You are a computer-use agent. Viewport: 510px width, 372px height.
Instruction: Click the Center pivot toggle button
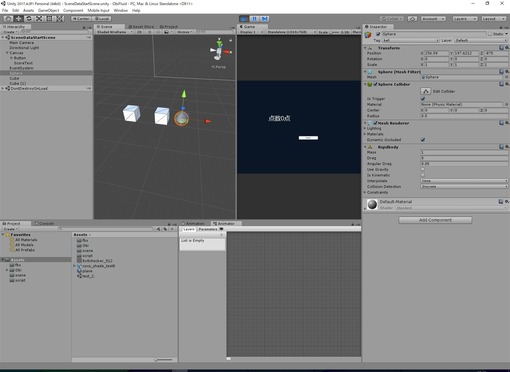(x=81, y=19)
